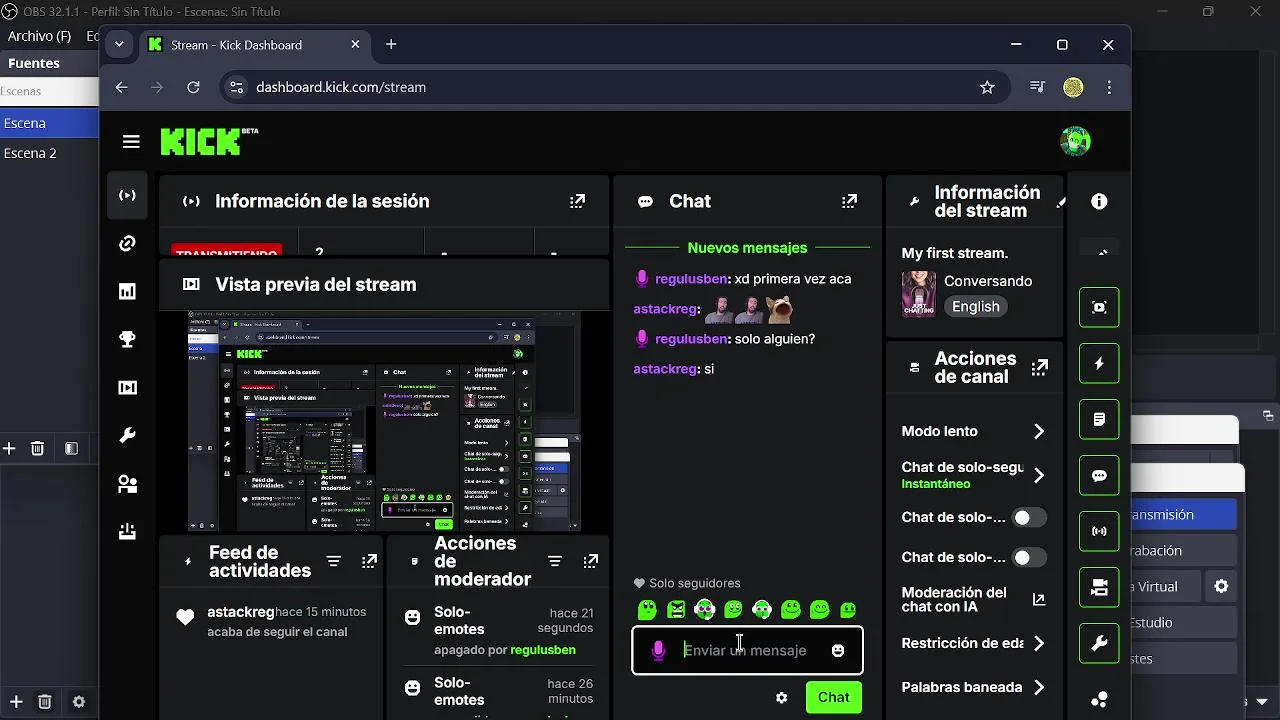Screen dimensions: 1280x720
Task: Focus the Enviar un mensaje input field
Action: 747,650
